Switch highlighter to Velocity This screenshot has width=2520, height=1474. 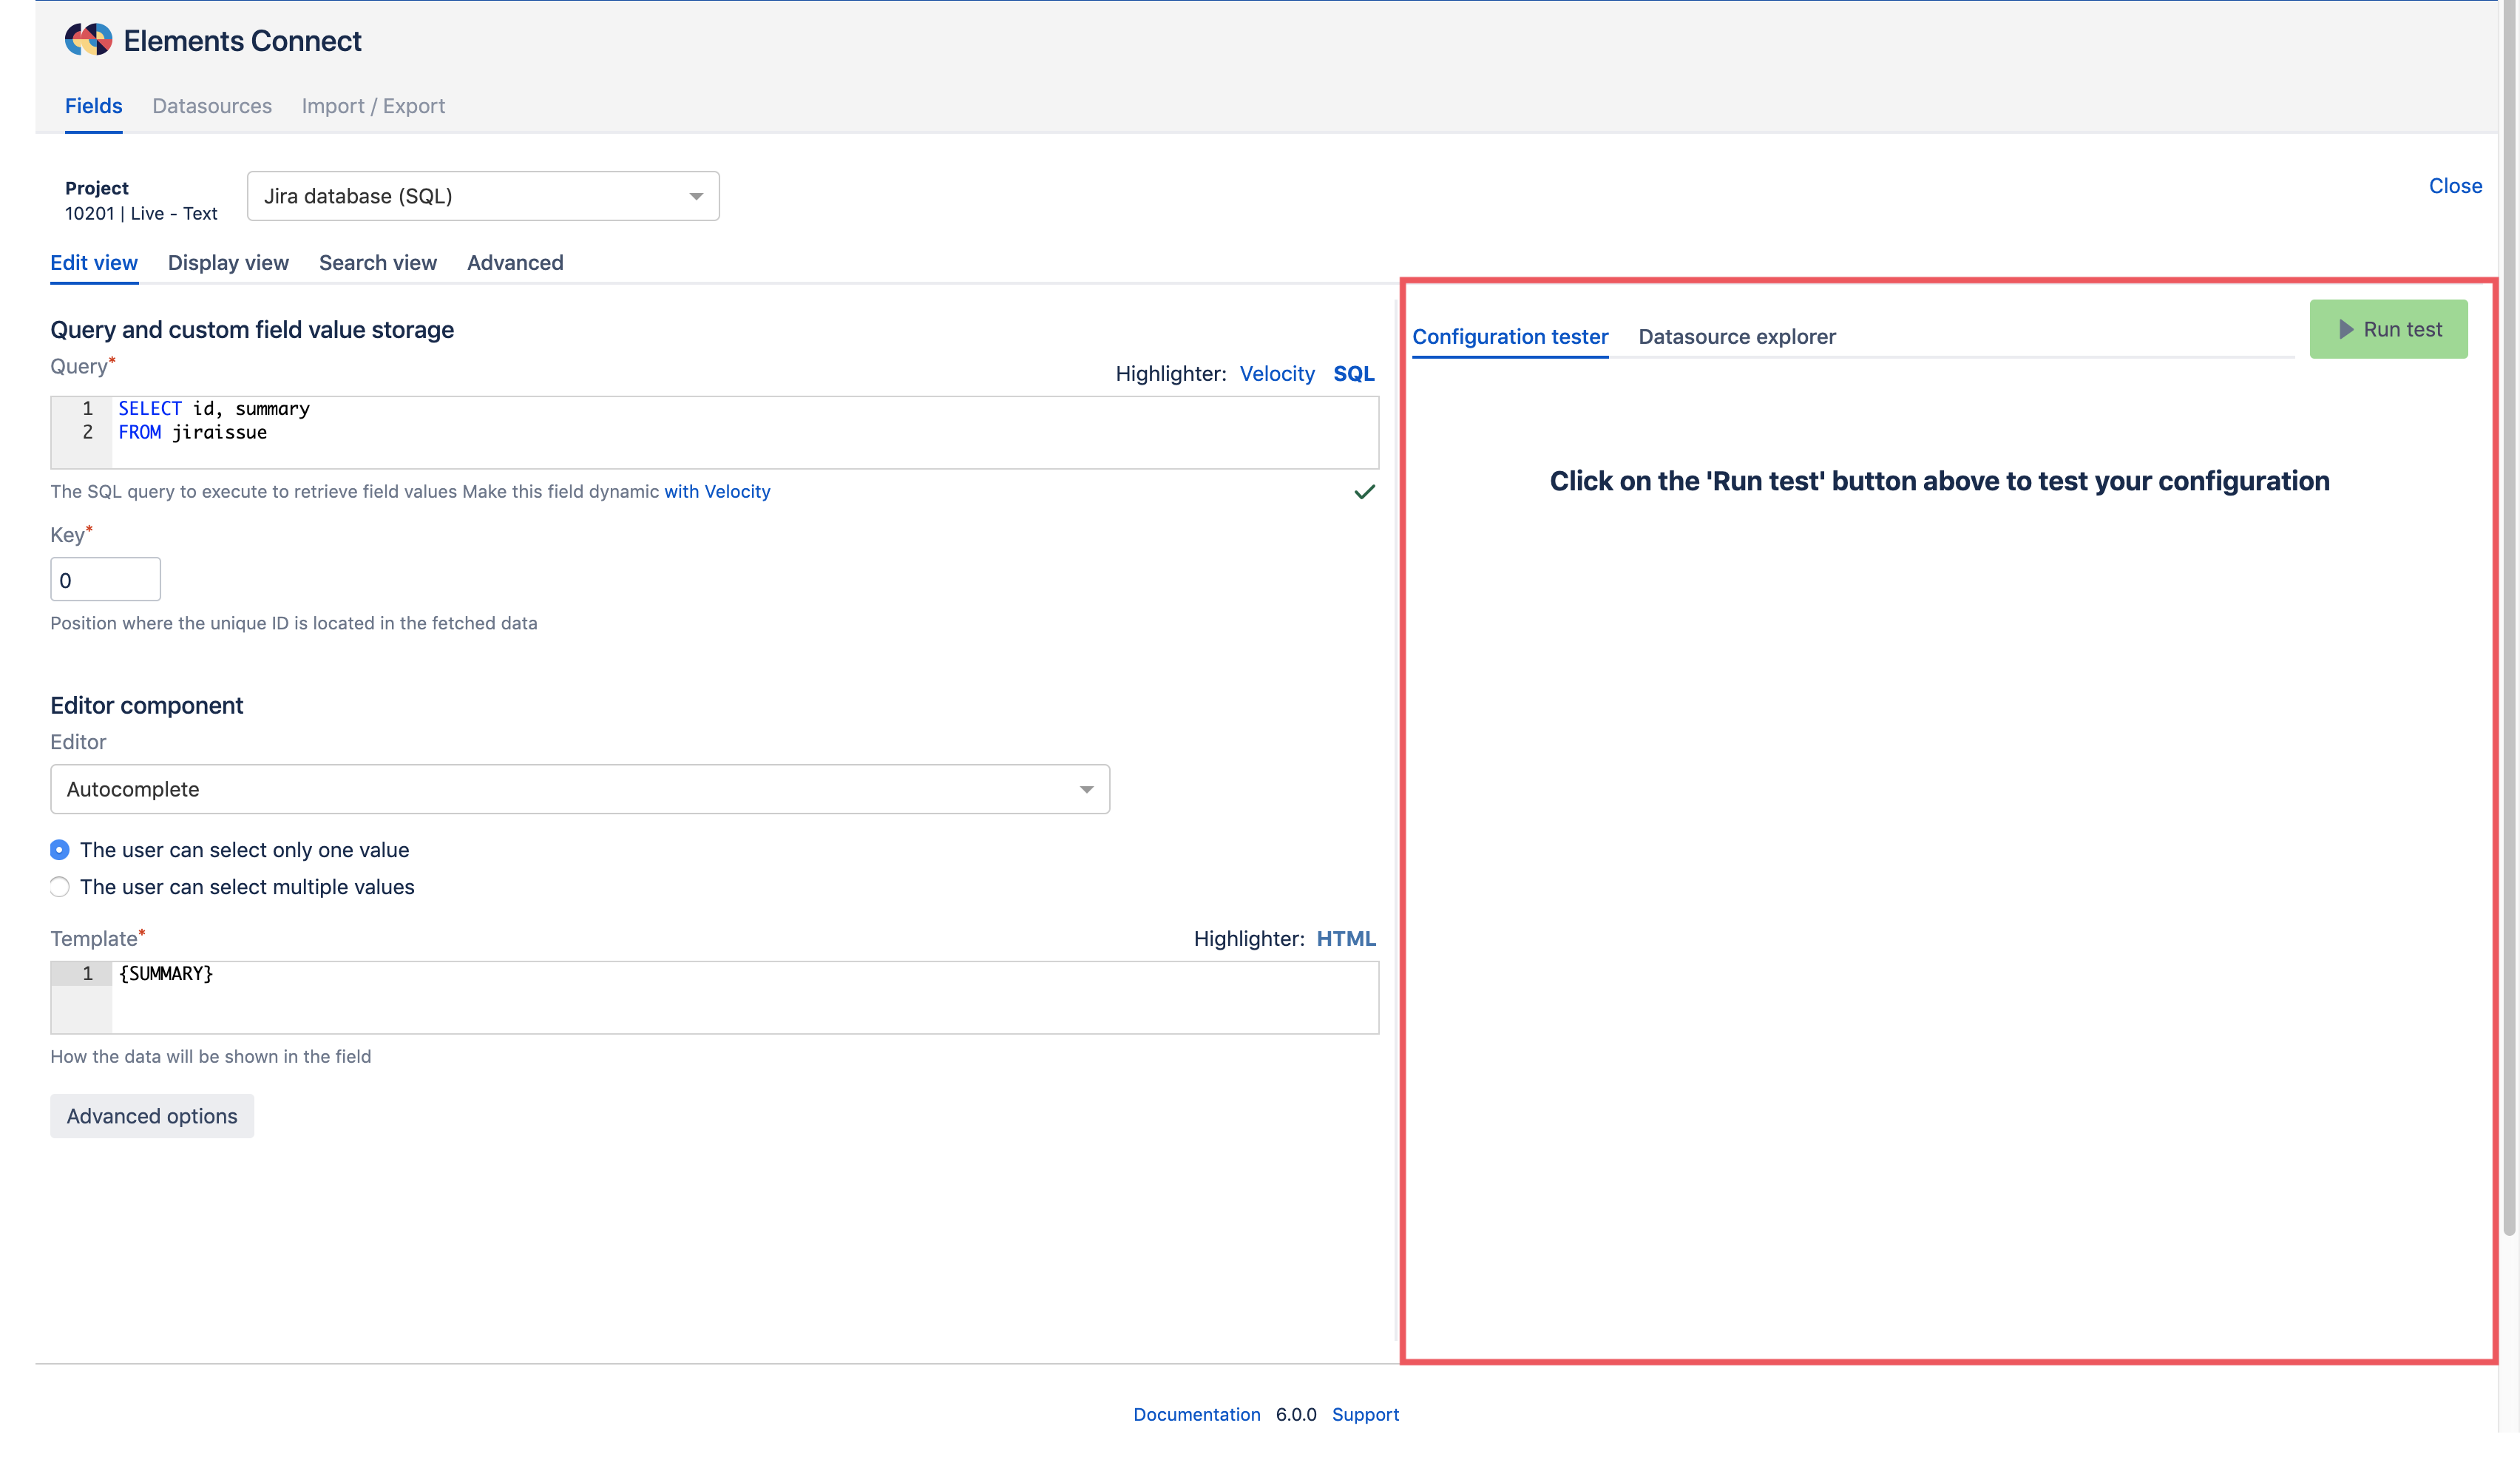tap(1277, 373)
